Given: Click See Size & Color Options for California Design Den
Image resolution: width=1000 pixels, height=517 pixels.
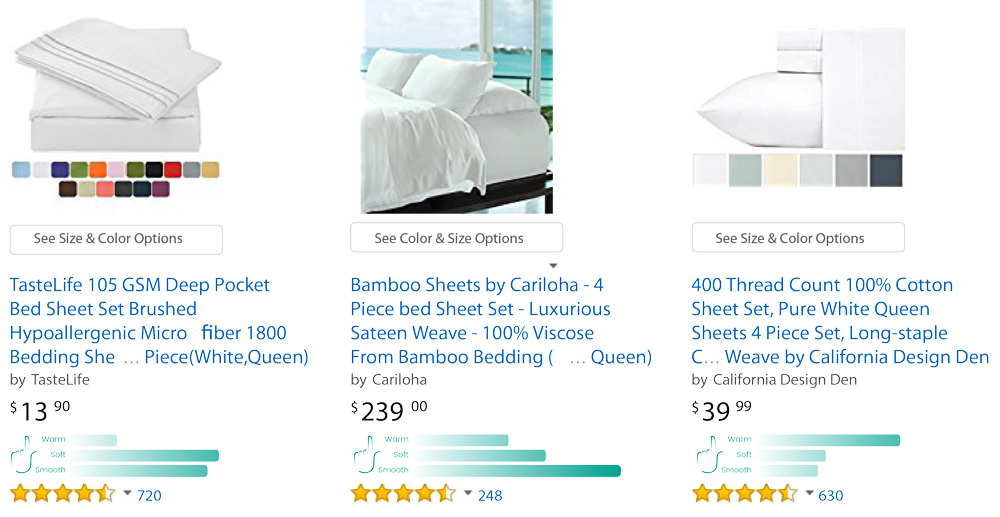Looking at the screenshot, I should tap(798, 239).
